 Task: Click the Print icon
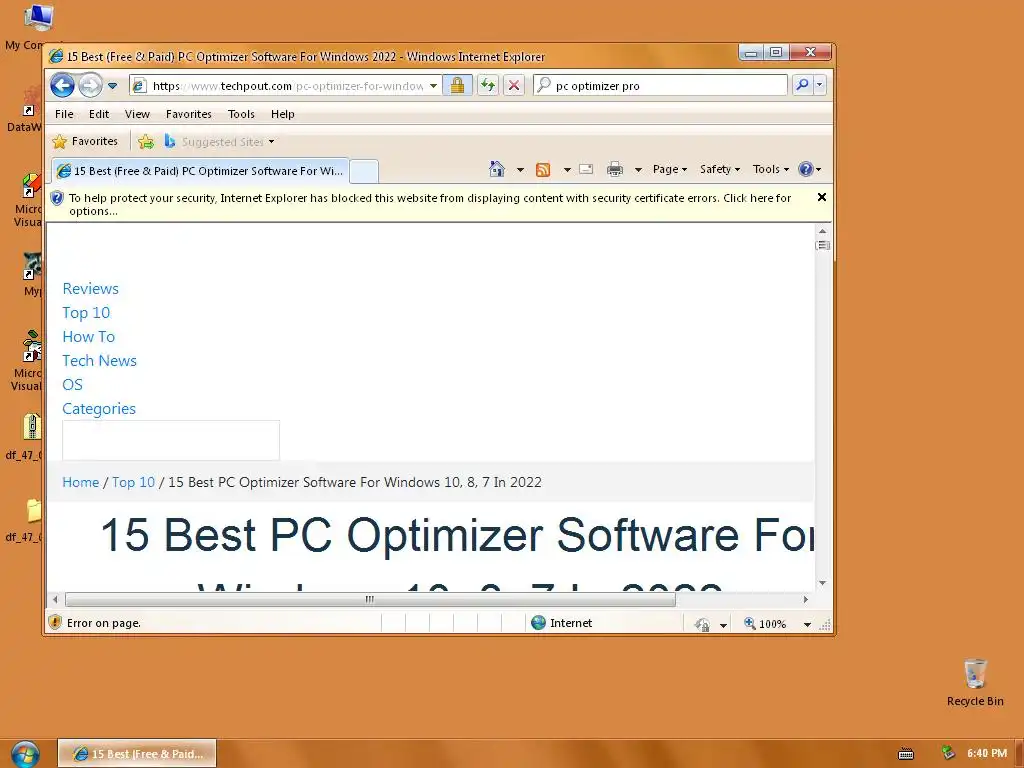coord(615,170)
